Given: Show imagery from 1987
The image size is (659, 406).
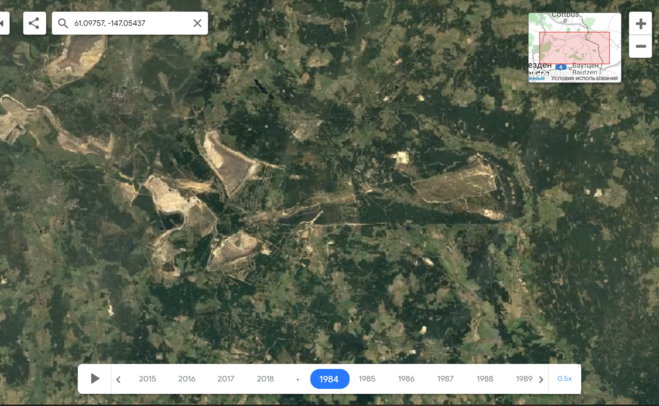Looking at the screenshot, I should pyautogui.click(x=445, y=379).
